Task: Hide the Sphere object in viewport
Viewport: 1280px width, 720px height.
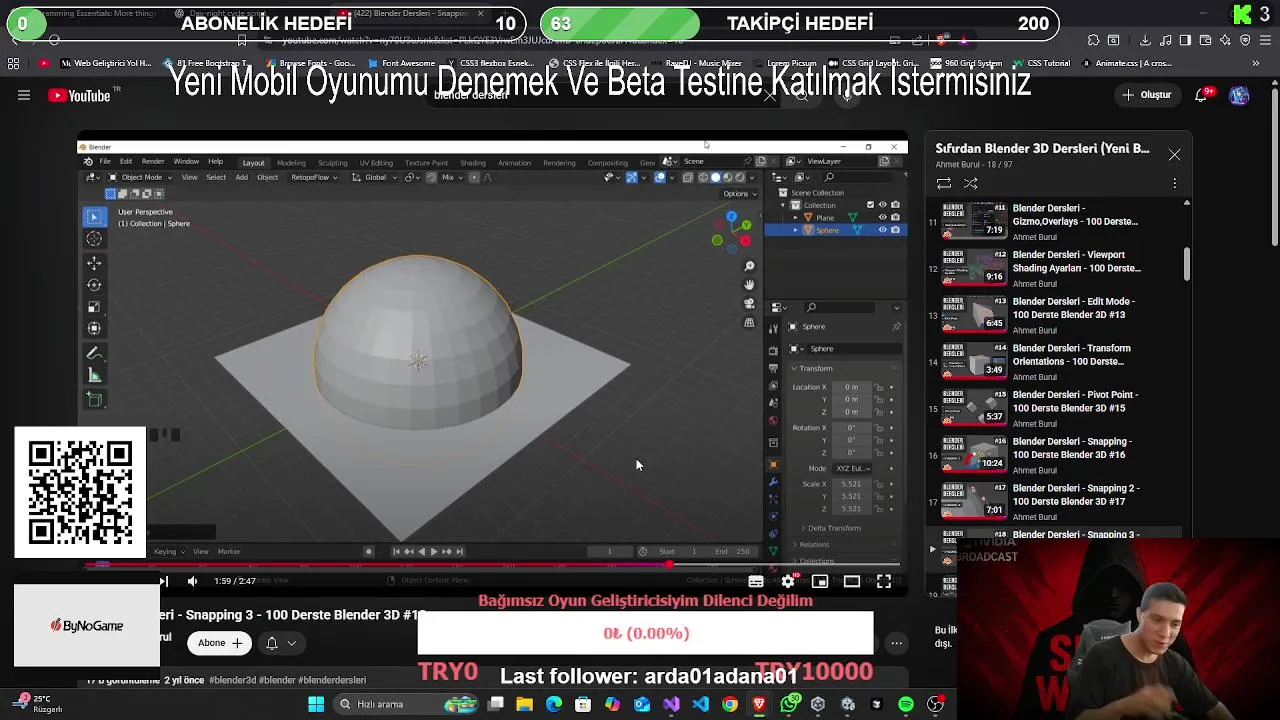Action: click(x=882, y=230)
